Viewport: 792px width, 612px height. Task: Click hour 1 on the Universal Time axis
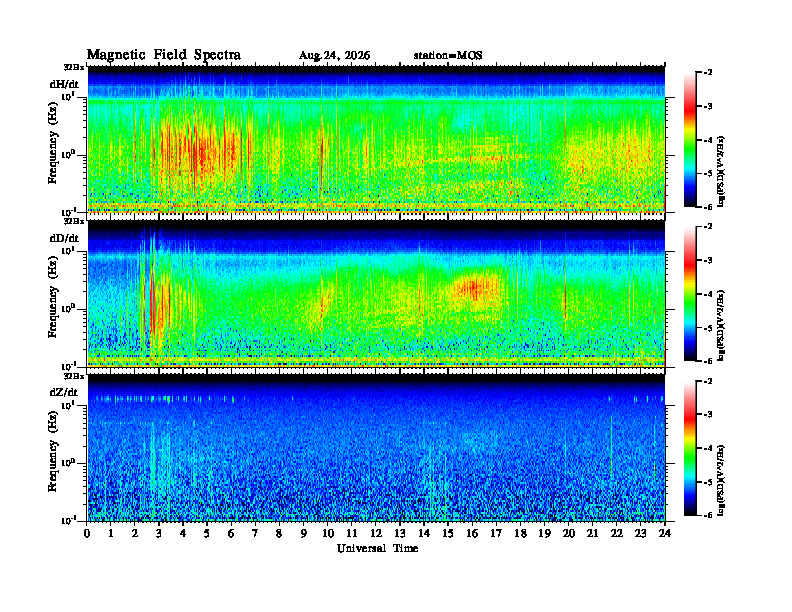pos(111,534)
